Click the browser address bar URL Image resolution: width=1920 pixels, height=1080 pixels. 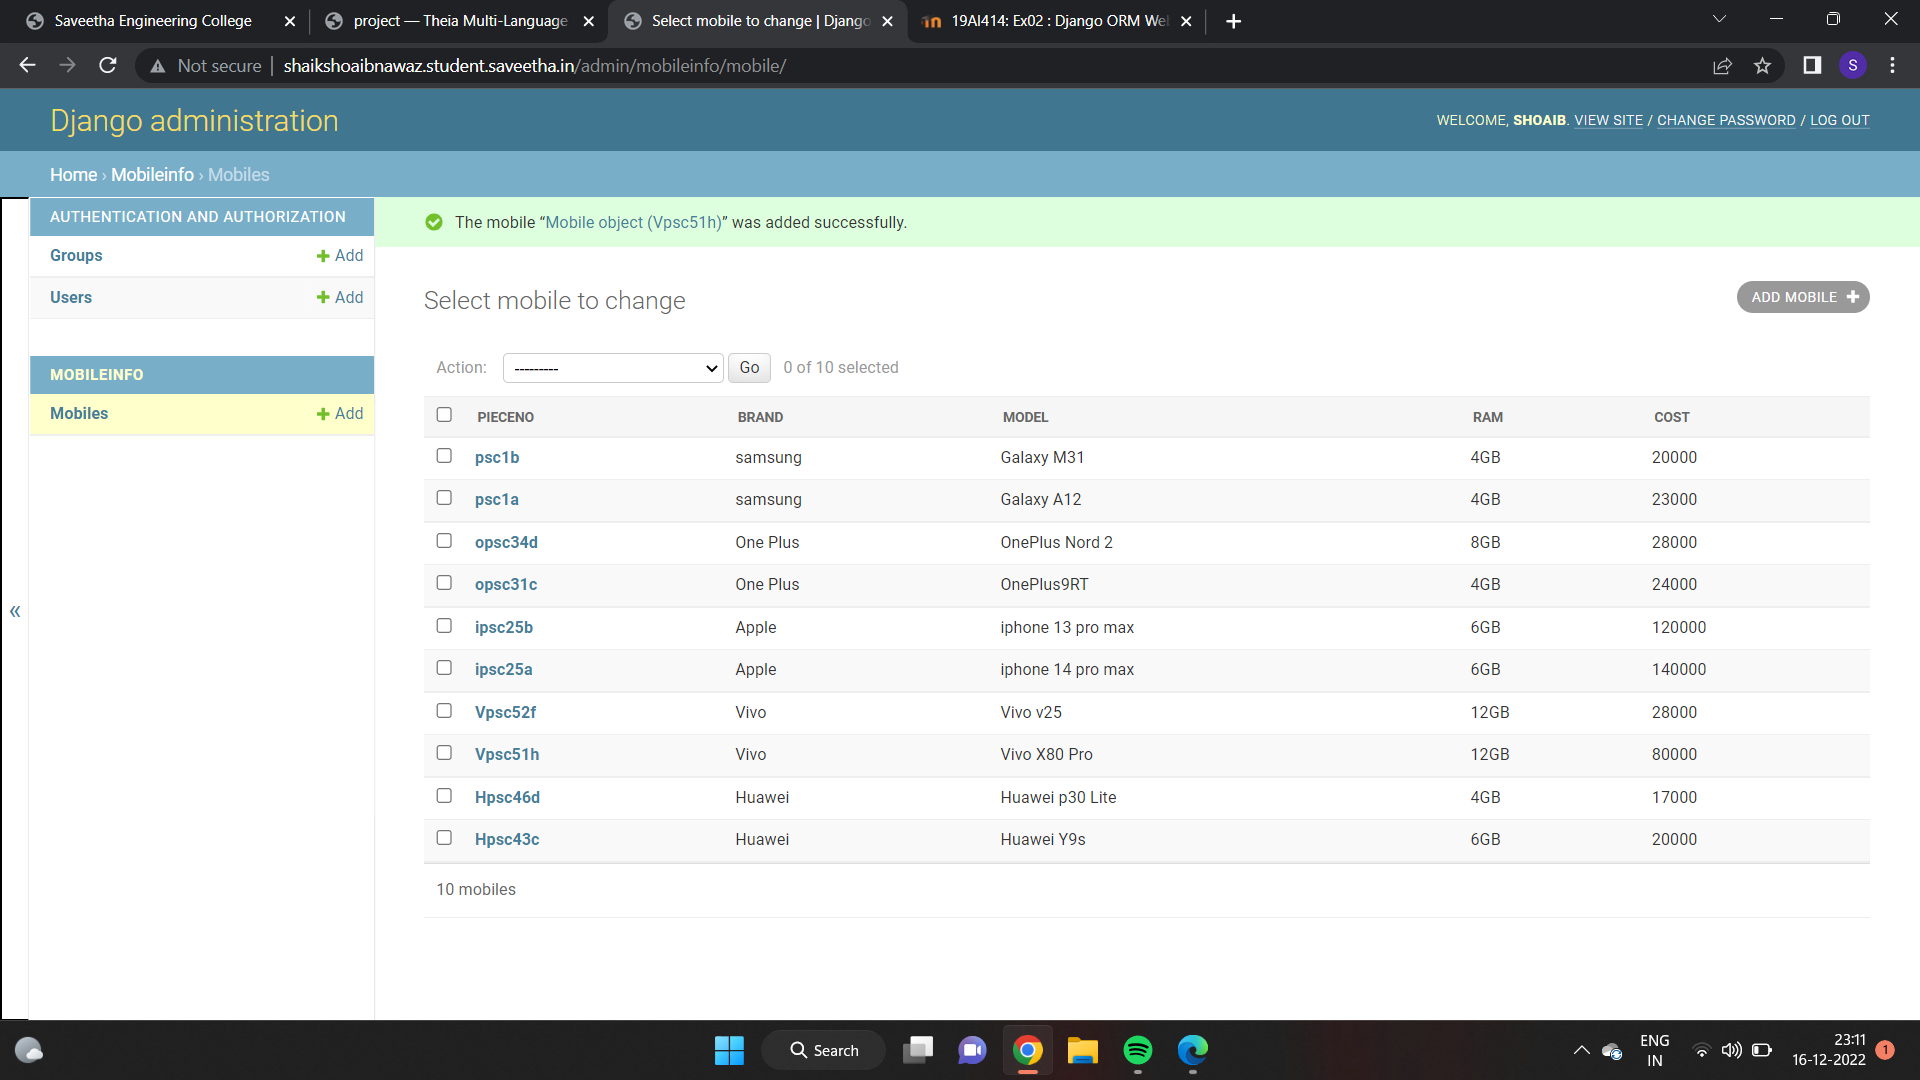(534, 66)
